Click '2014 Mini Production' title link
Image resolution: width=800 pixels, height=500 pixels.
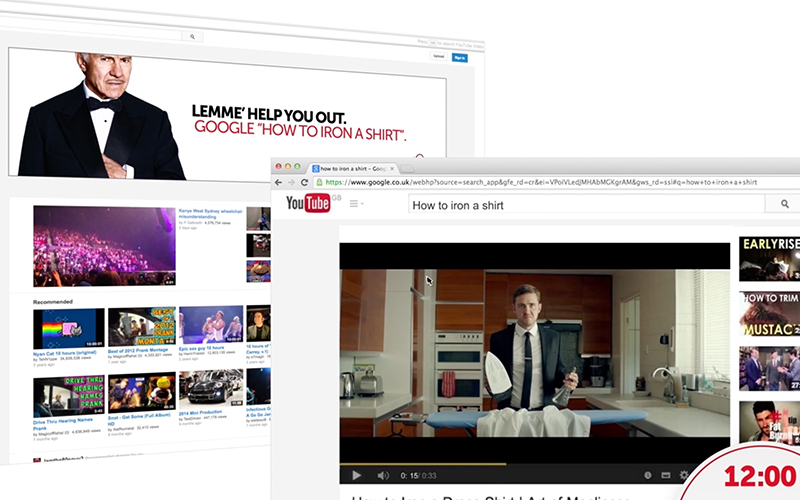click(x=200, y=412)
